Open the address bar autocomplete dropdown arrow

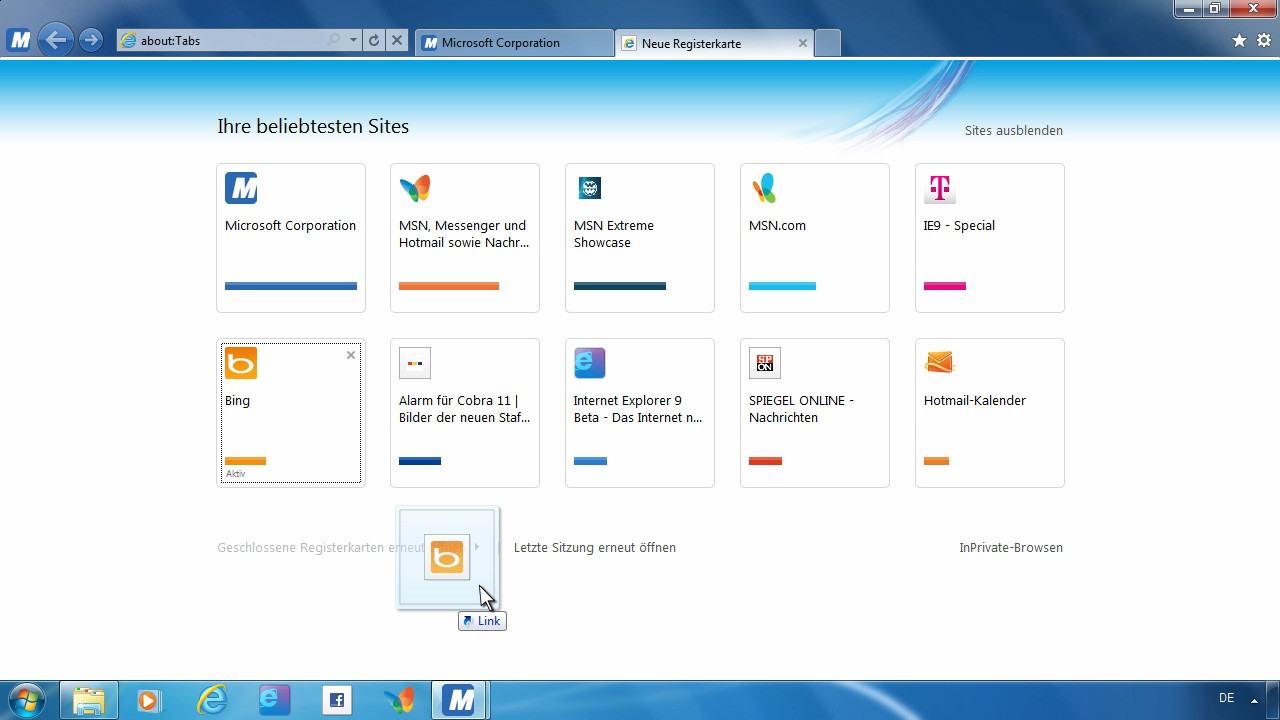click(351, 40)
